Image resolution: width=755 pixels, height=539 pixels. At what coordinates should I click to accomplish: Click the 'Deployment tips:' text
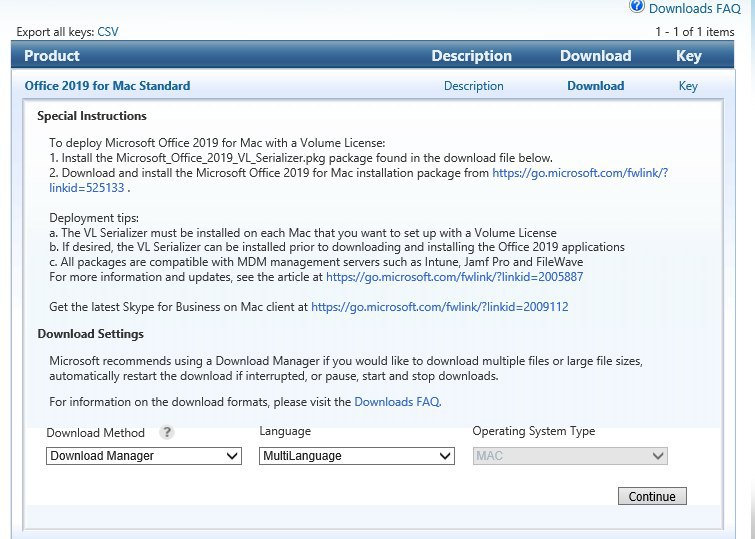pos(94,218)
